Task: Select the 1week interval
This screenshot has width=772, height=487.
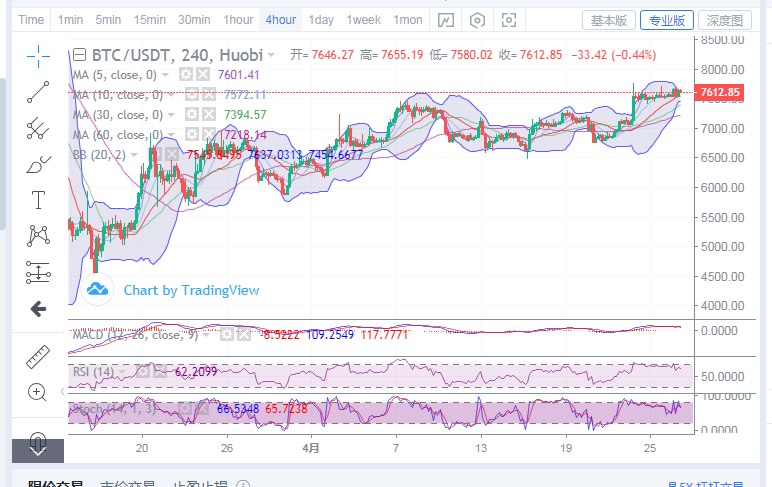Action: (x=363, y=20)
